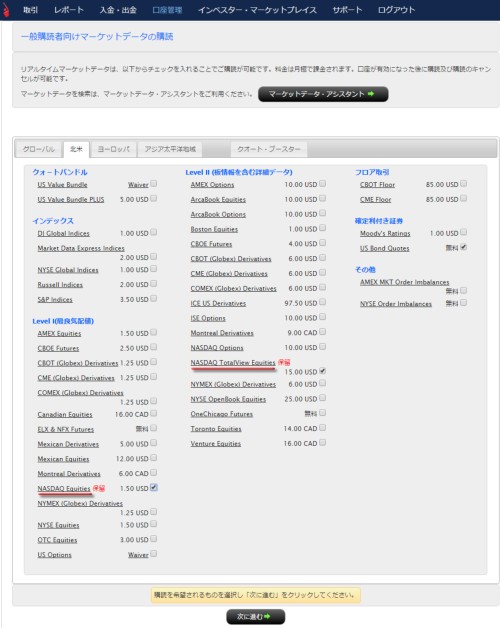Open the マーケットデータ・アシスタント button
Screen dimensions: 500x628
click(x=323, y=94)
